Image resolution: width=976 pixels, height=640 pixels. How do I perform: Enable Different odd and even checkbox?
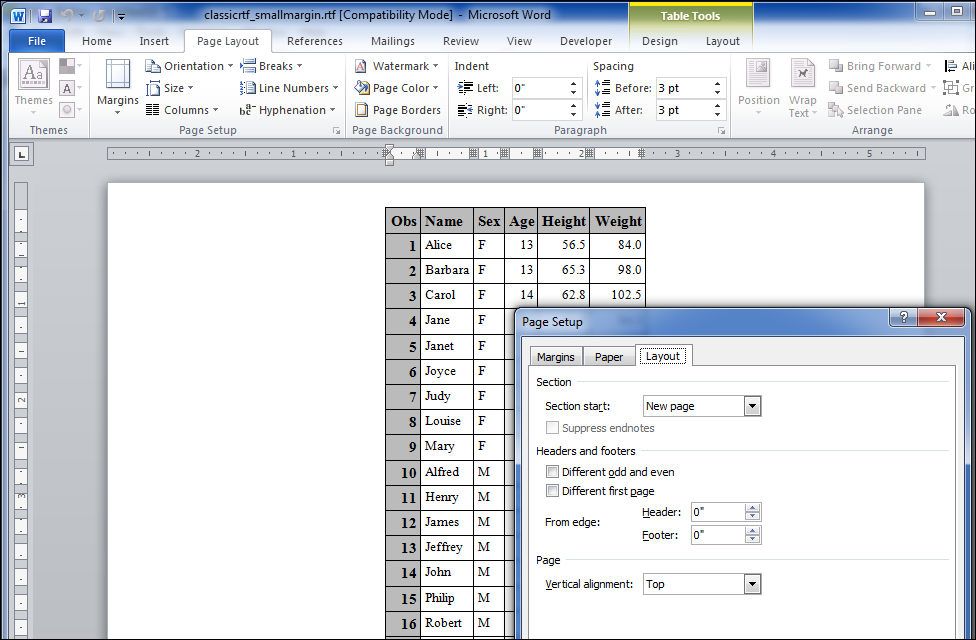click(553, 472)
